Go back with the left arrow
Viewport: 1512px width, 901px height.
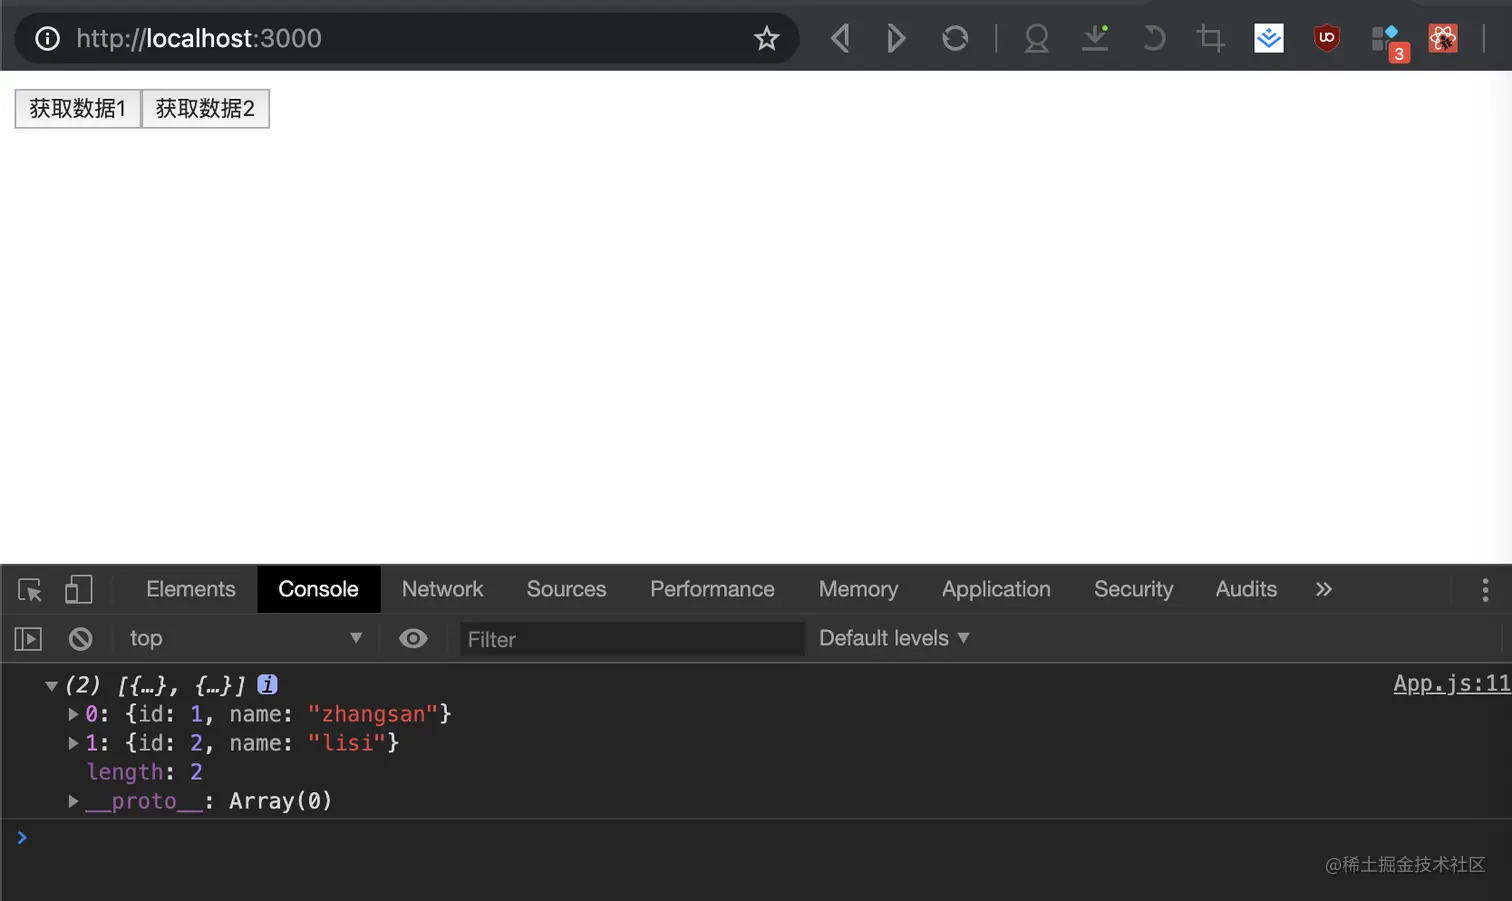[840, 39]
